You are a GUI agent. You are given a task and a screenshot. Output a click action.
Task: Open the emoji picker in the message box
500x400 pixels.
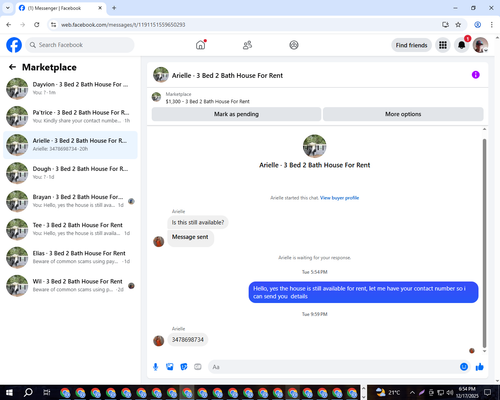[x=464, y=367]
